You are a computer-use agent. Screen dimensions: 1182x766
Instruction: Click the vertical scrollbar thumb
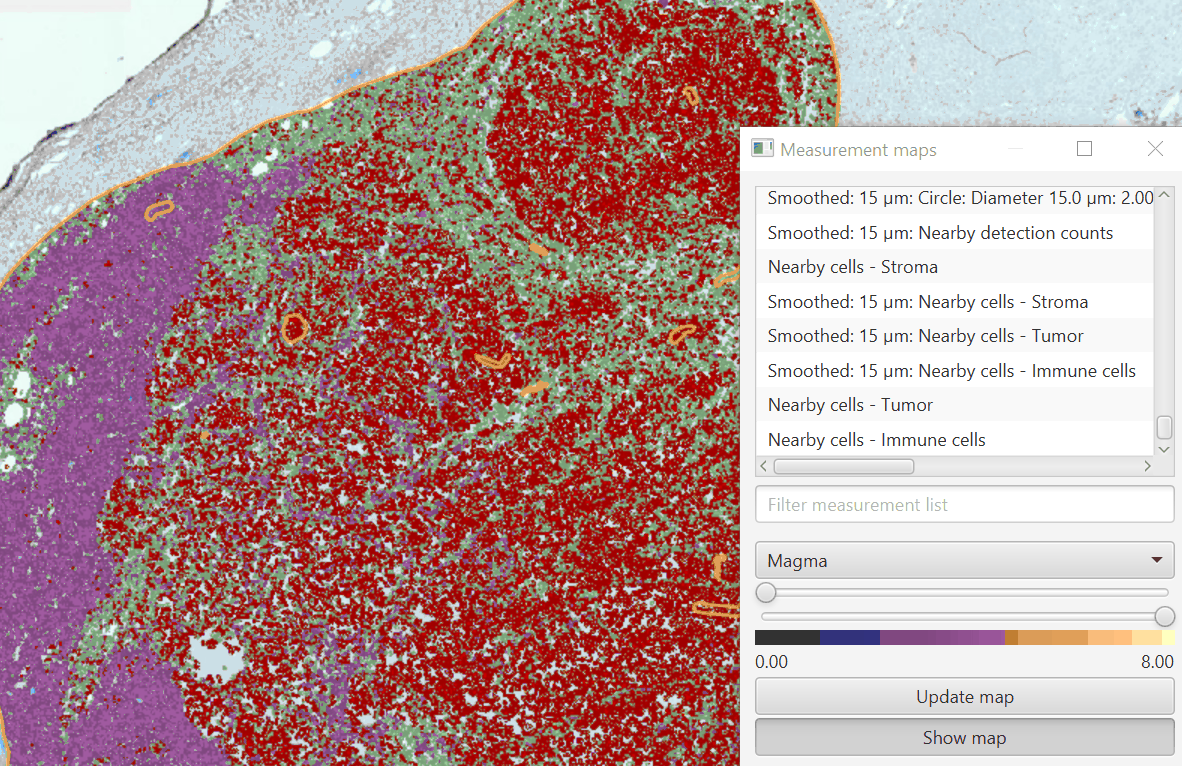(x=1163, y=427)
